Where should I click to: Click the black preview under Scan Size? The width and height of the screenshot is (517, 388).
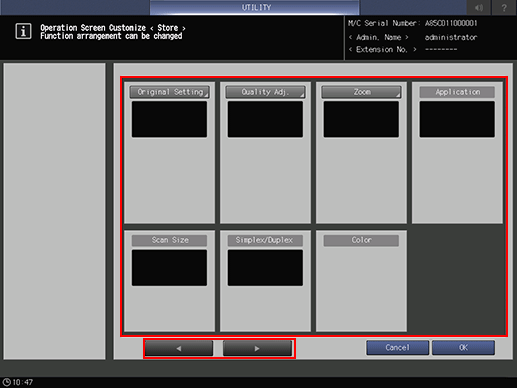click(169, 268)
